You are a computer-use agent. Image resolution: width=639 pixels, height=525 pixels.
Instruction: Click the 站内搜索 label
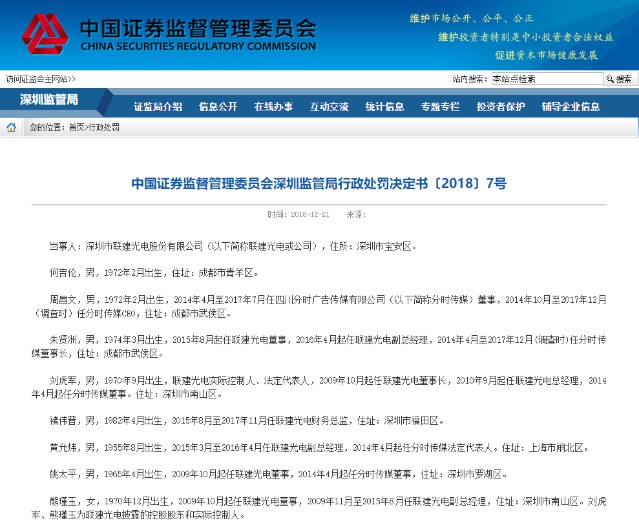pos(469,79)
